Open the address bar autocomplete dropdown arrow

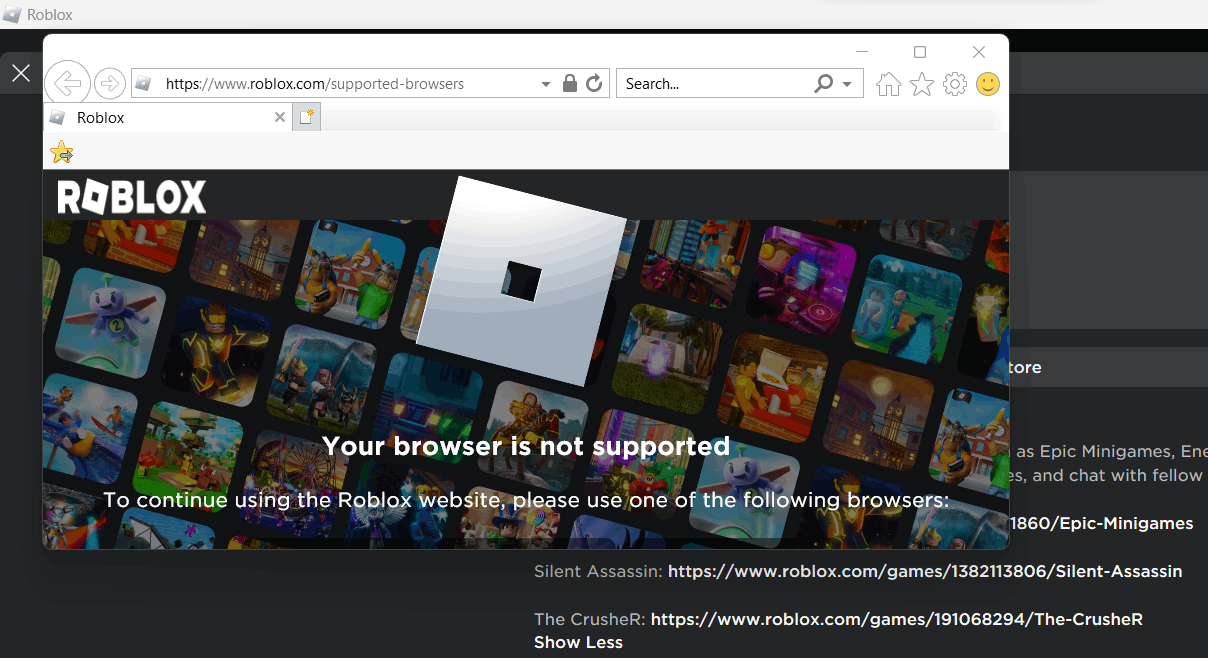pos(546,84)
